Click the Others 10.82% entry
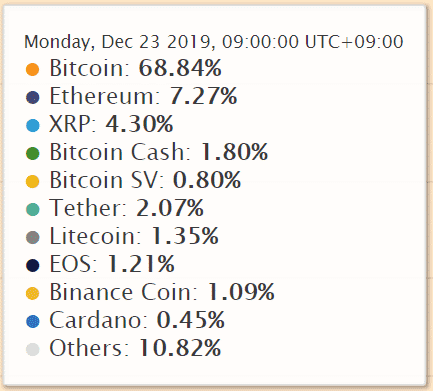Viewport: 433px width, 391px height. (135, 348)
